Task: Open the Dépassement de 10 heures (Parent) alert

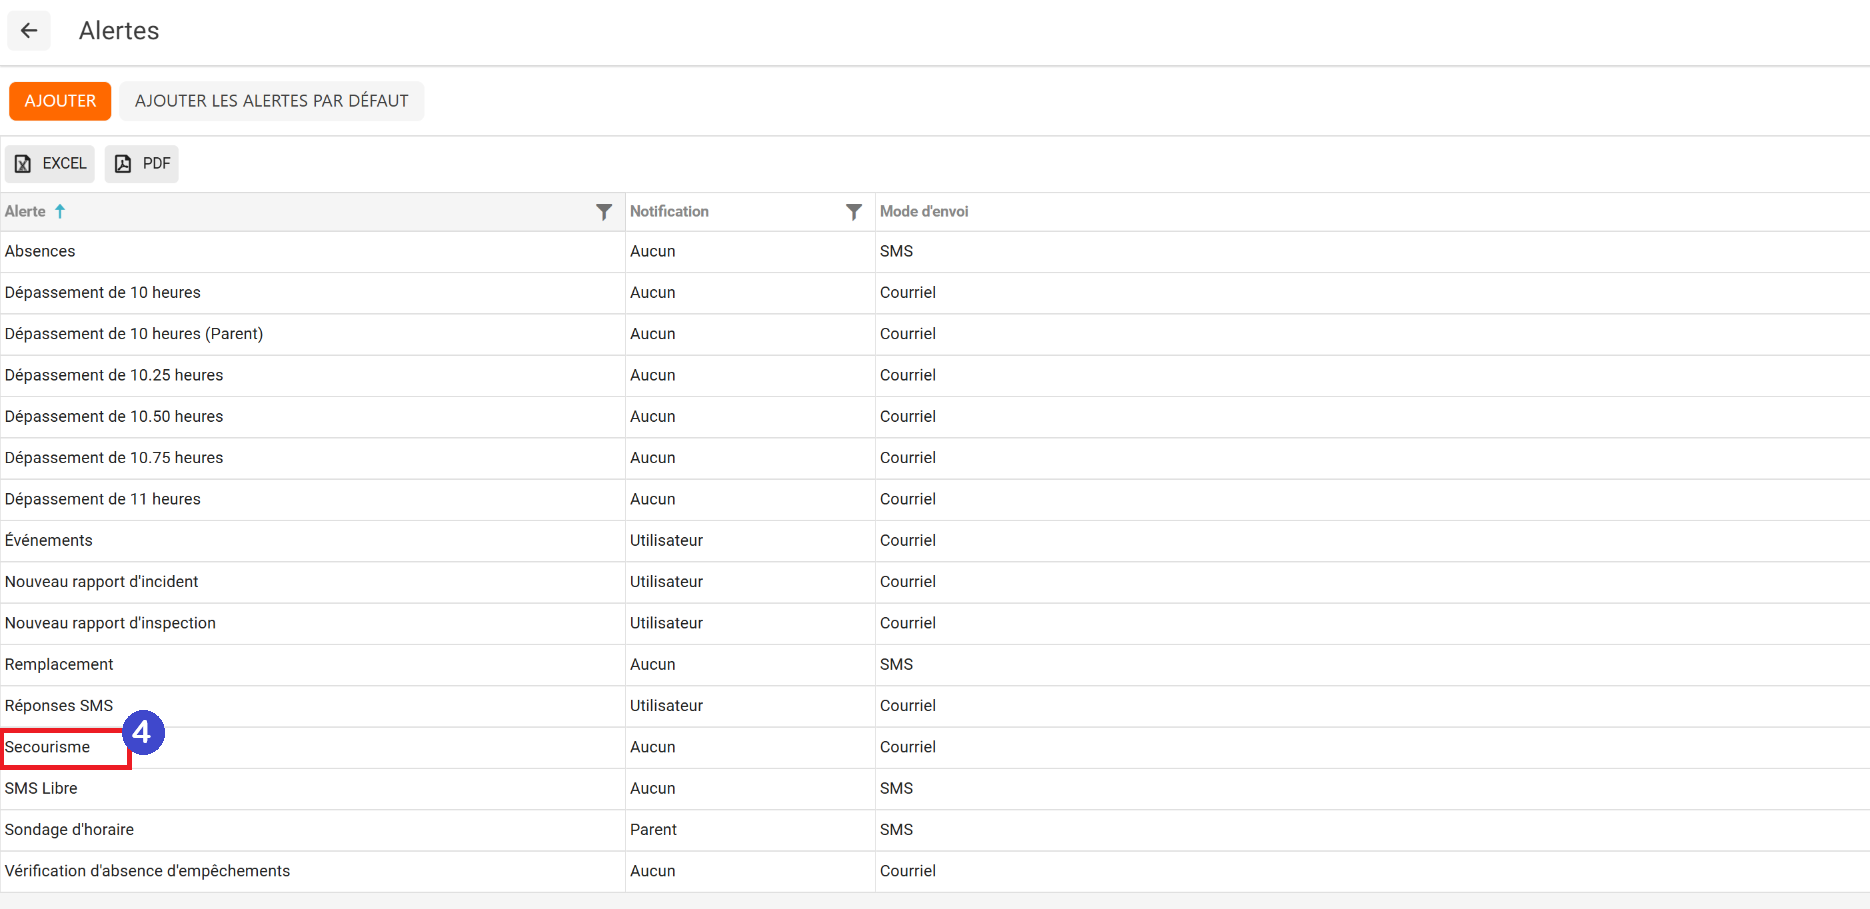Action: [134, 334]
